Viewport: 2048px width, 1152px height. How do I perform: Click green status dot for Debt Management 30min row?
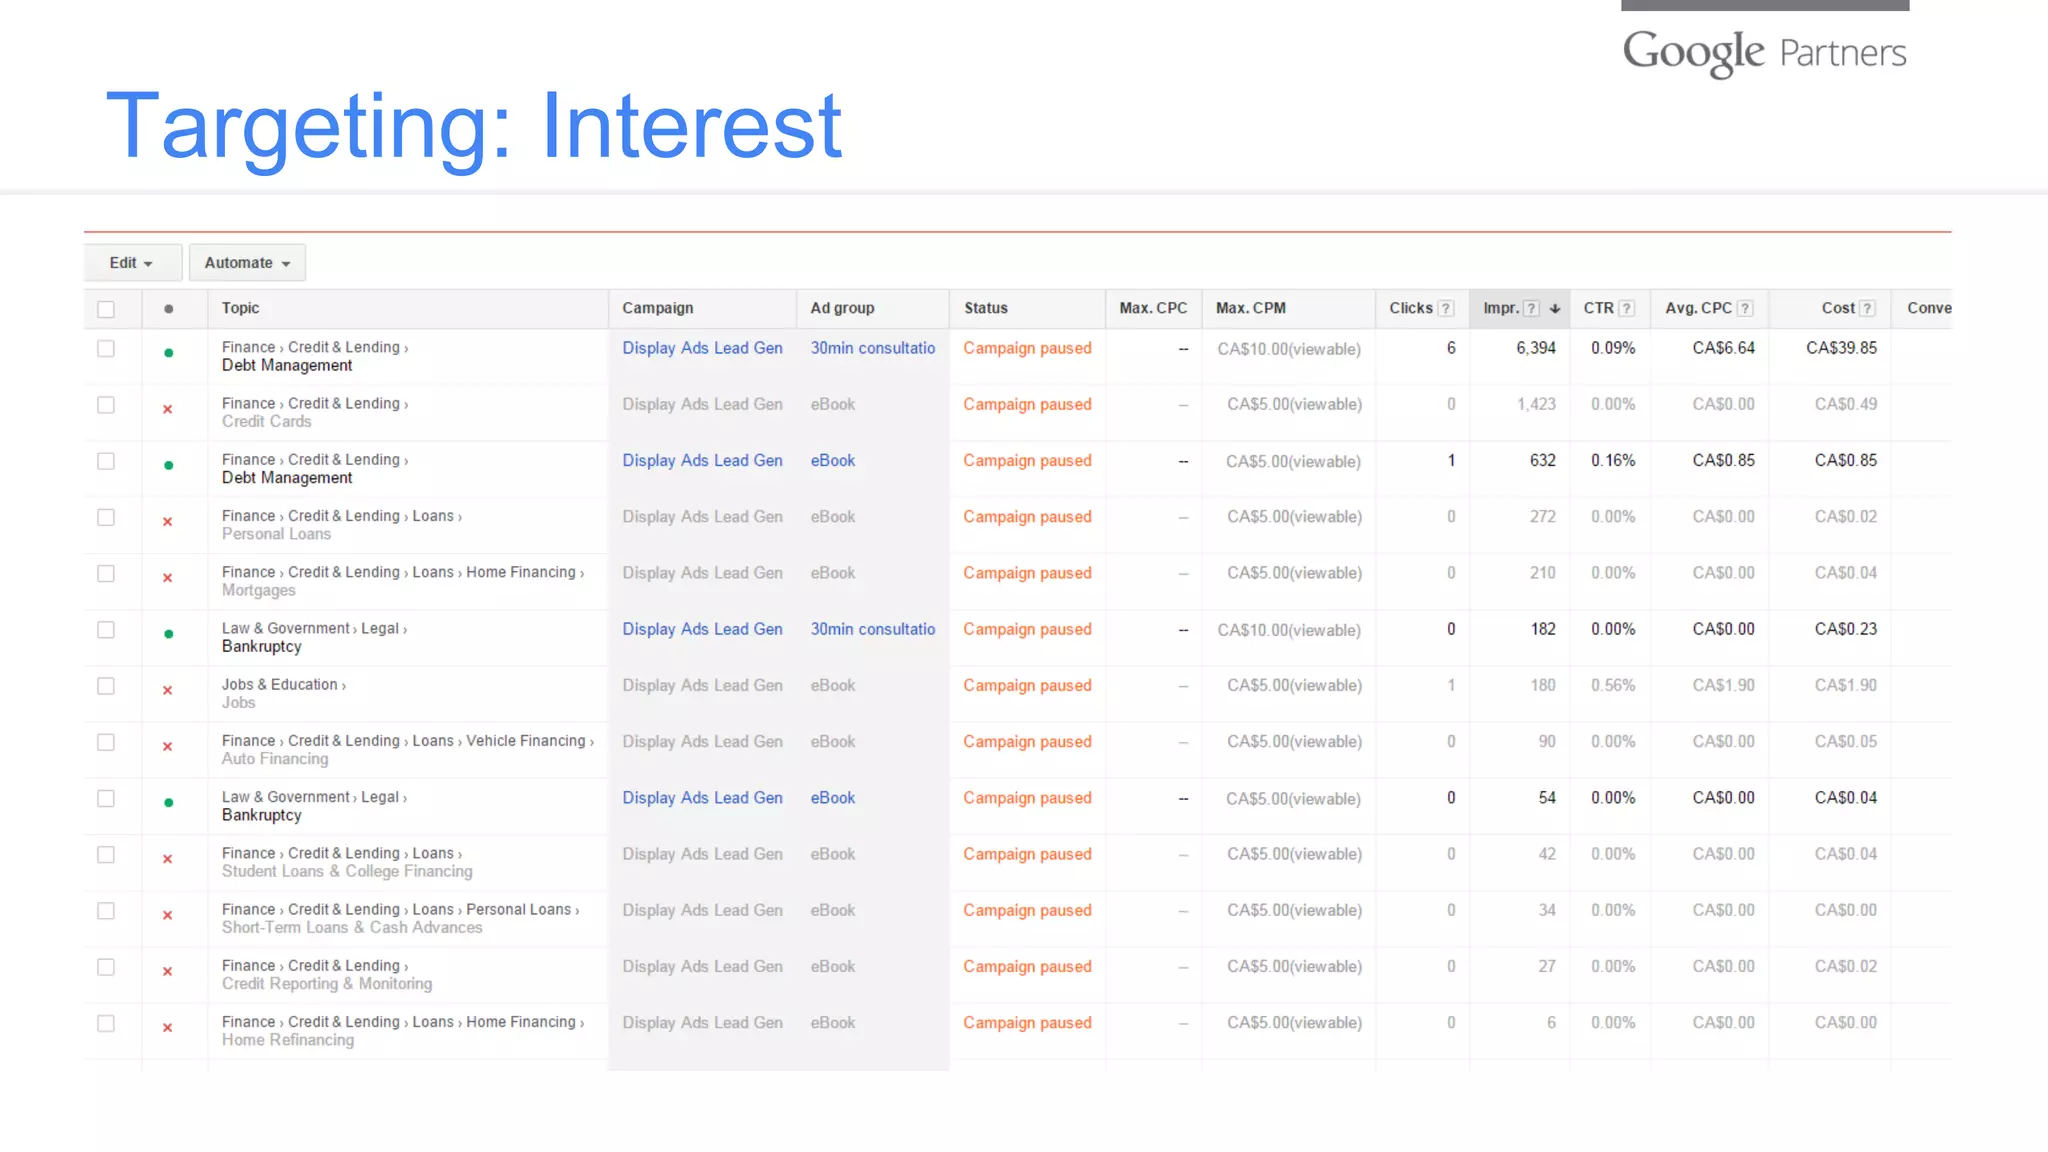pyautogui.click(x=168, y=353)
